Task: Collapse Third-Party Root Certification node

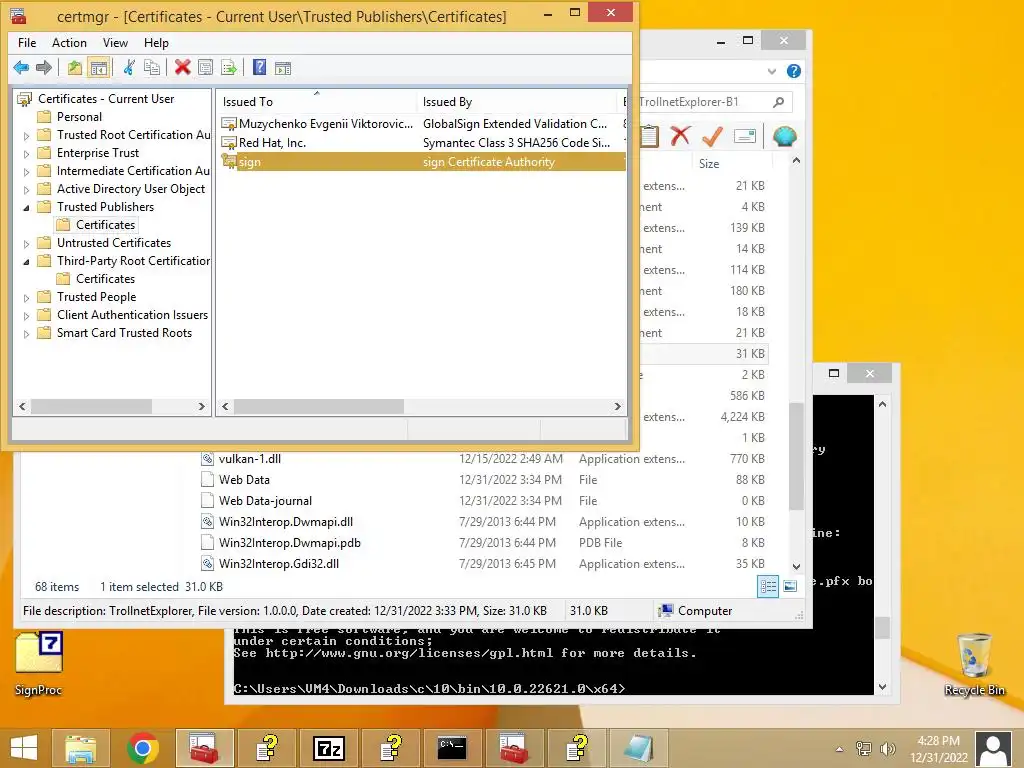Action: pos(26,262)
